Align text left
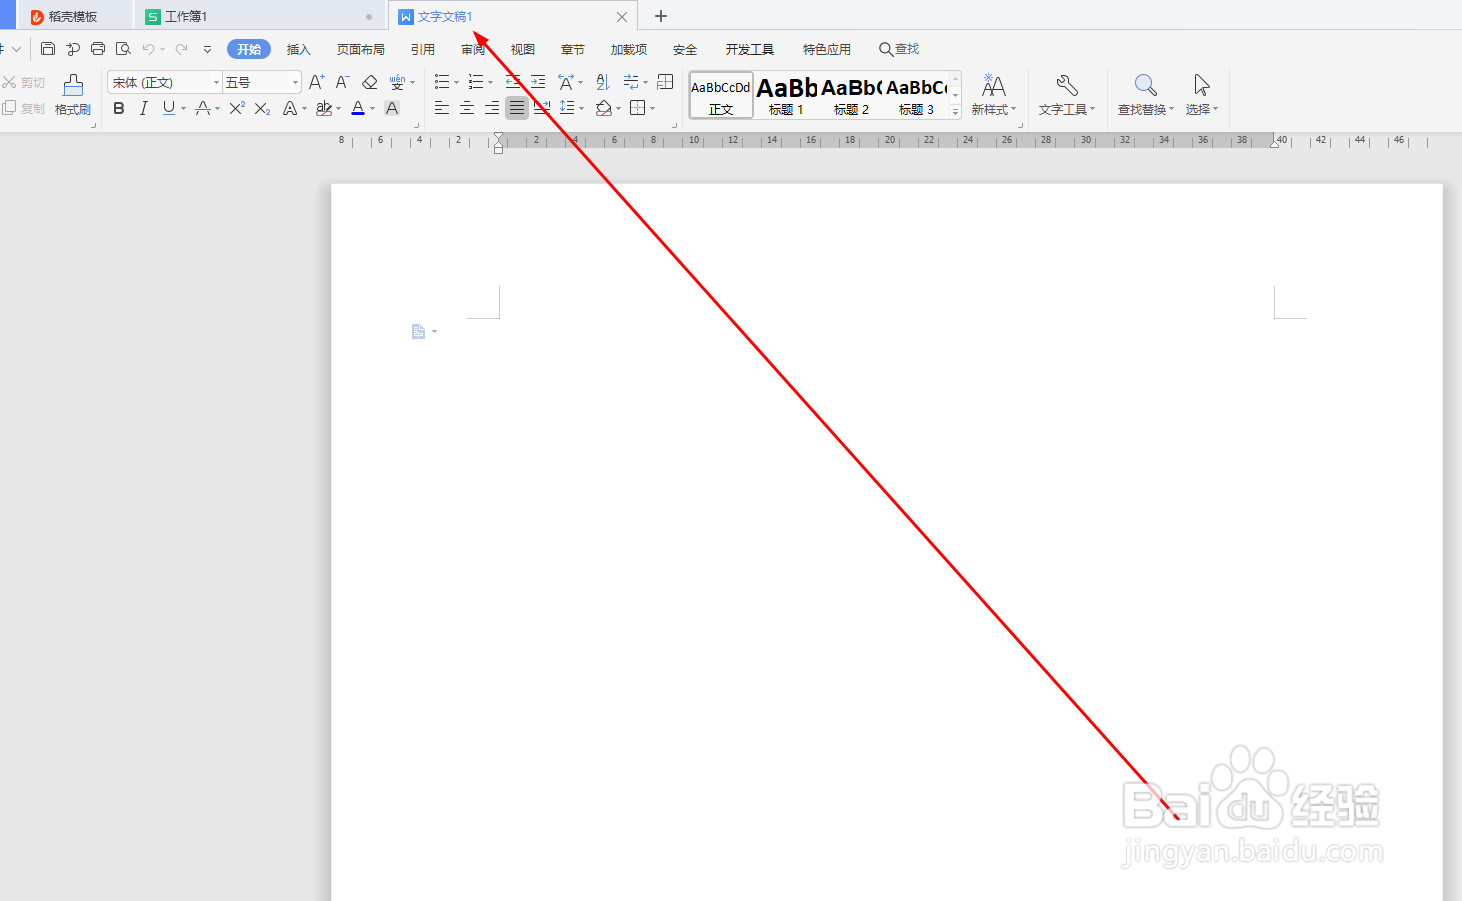This screenshot has width=1462, height=901. [442, 108]
